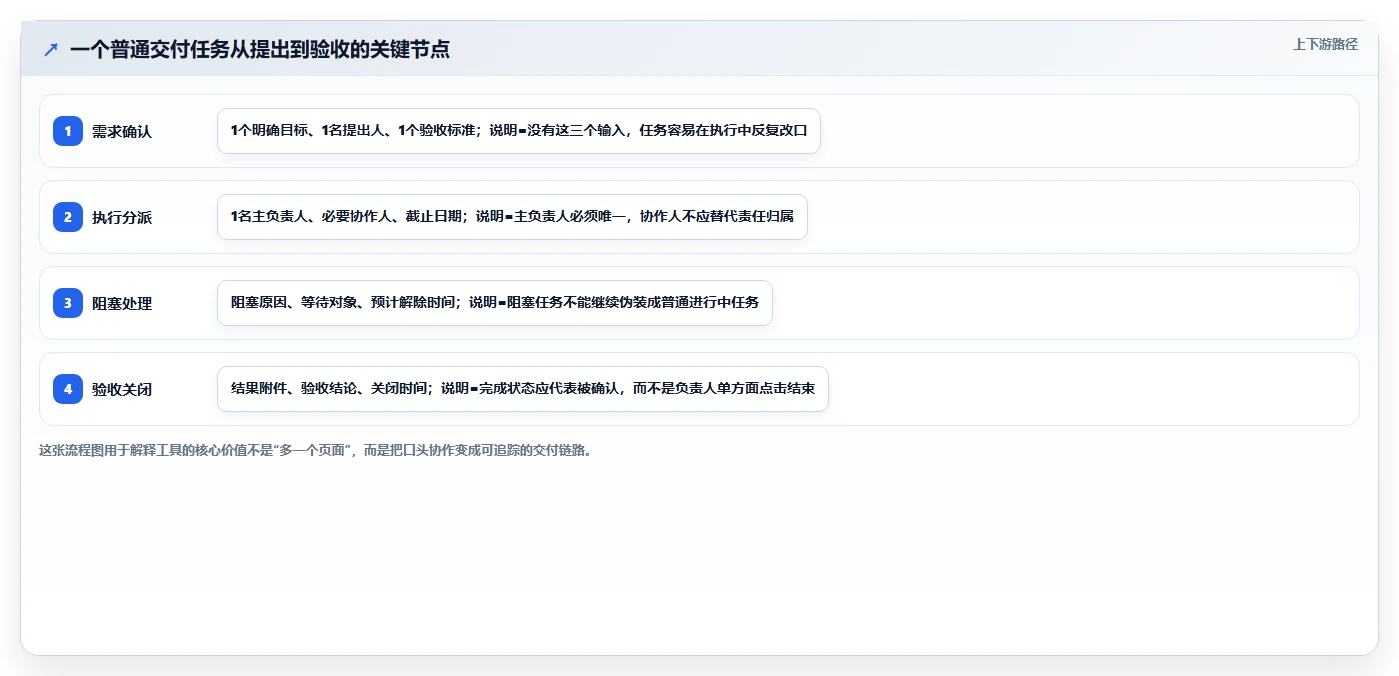Select the 需求确认 step label
The image size is (1399, 676).
point(122,131)
